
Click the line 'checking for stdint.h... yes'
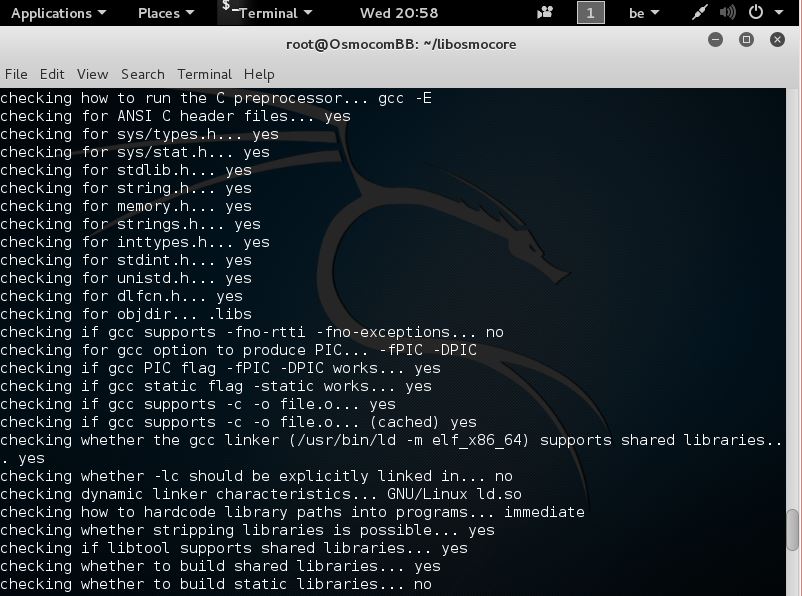(126, 260)
